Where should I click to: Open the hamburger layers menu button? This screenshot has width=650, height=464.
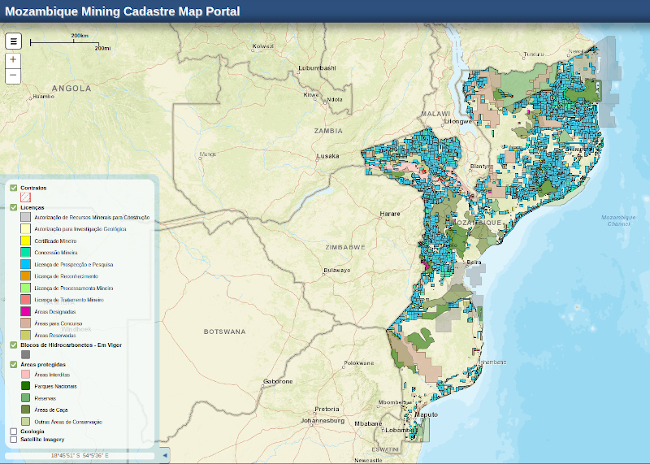(14, 41)
